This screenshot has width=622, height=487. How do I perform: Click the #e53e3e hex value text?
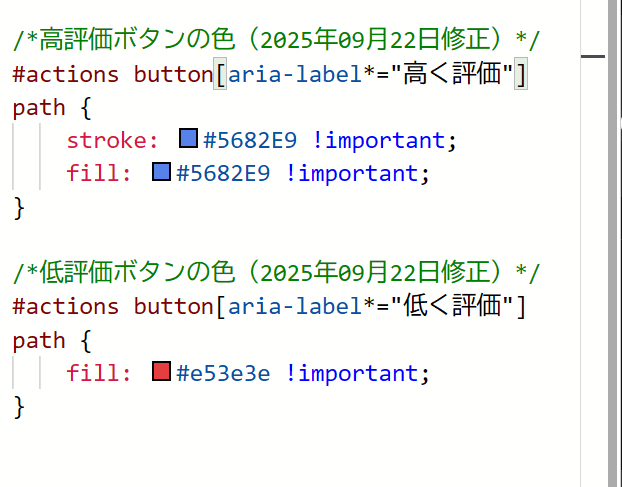(x=223, y=374)
